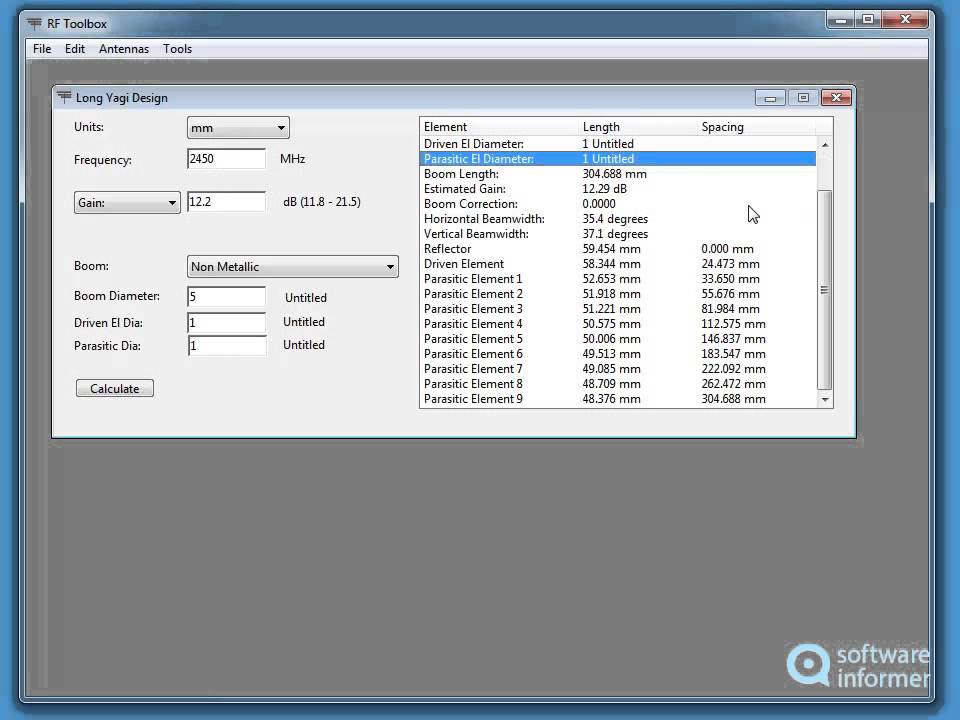Close the Long Yagi Design window

836,98
